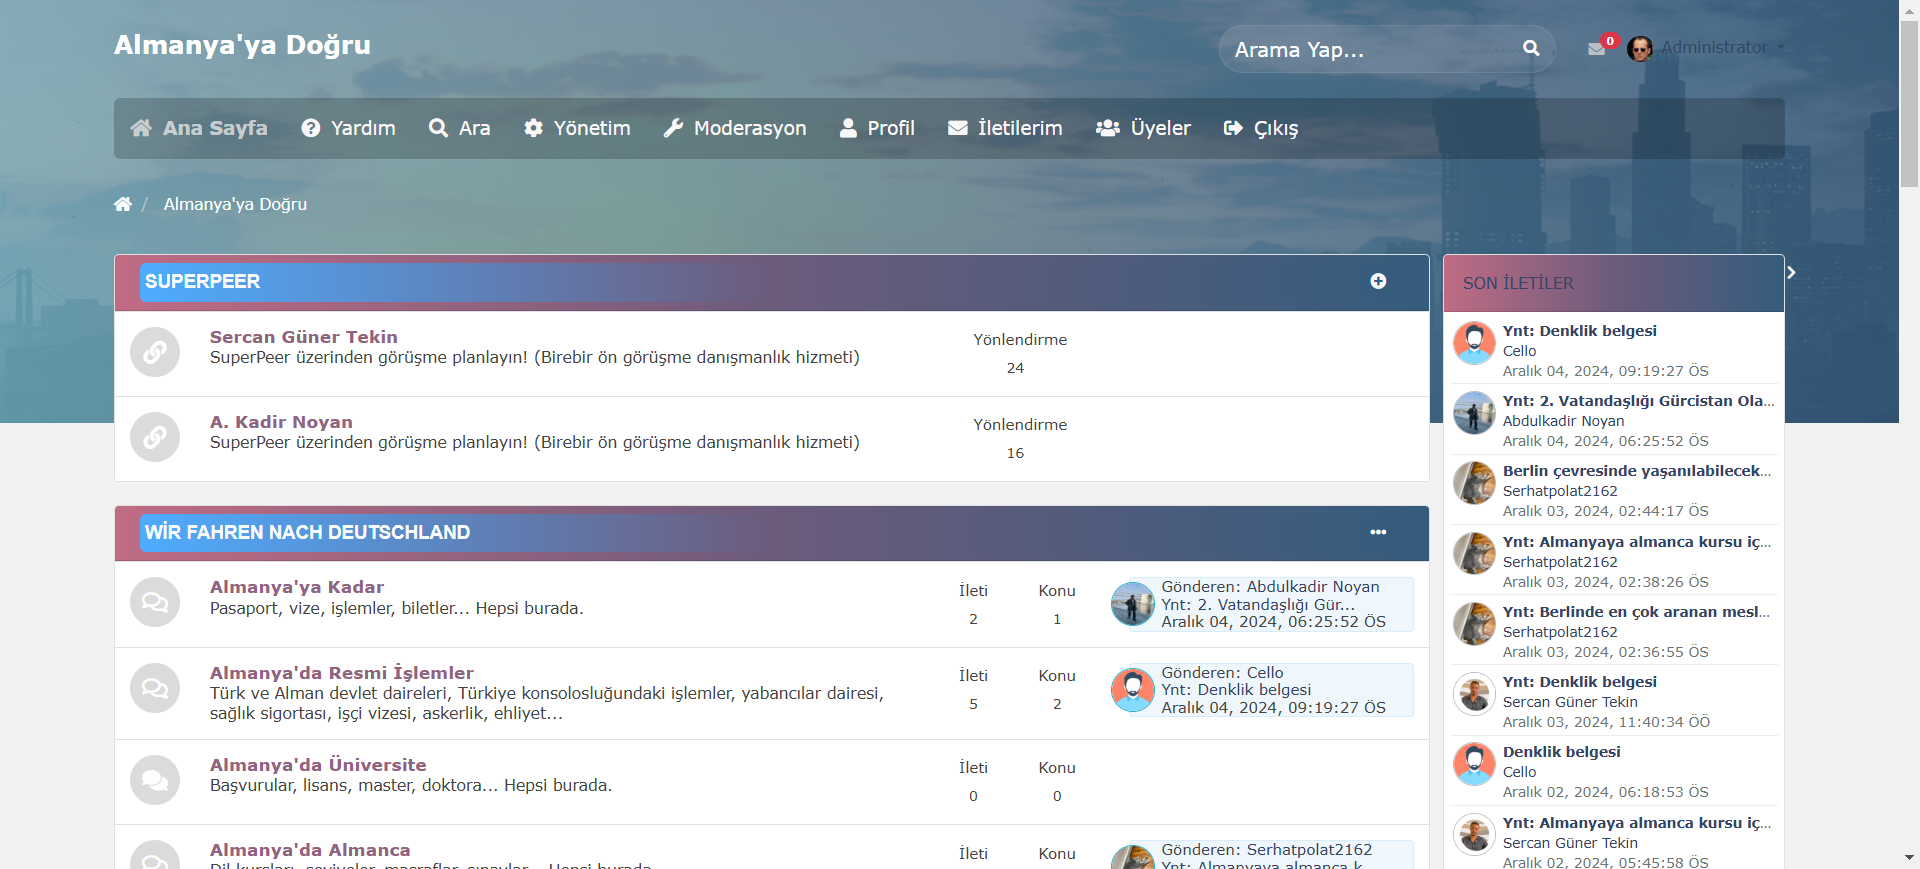This screenshot has width=1920, height=869.
Task: Select Moderasyon in the navigation bar
Action: (x=735, y=128)
